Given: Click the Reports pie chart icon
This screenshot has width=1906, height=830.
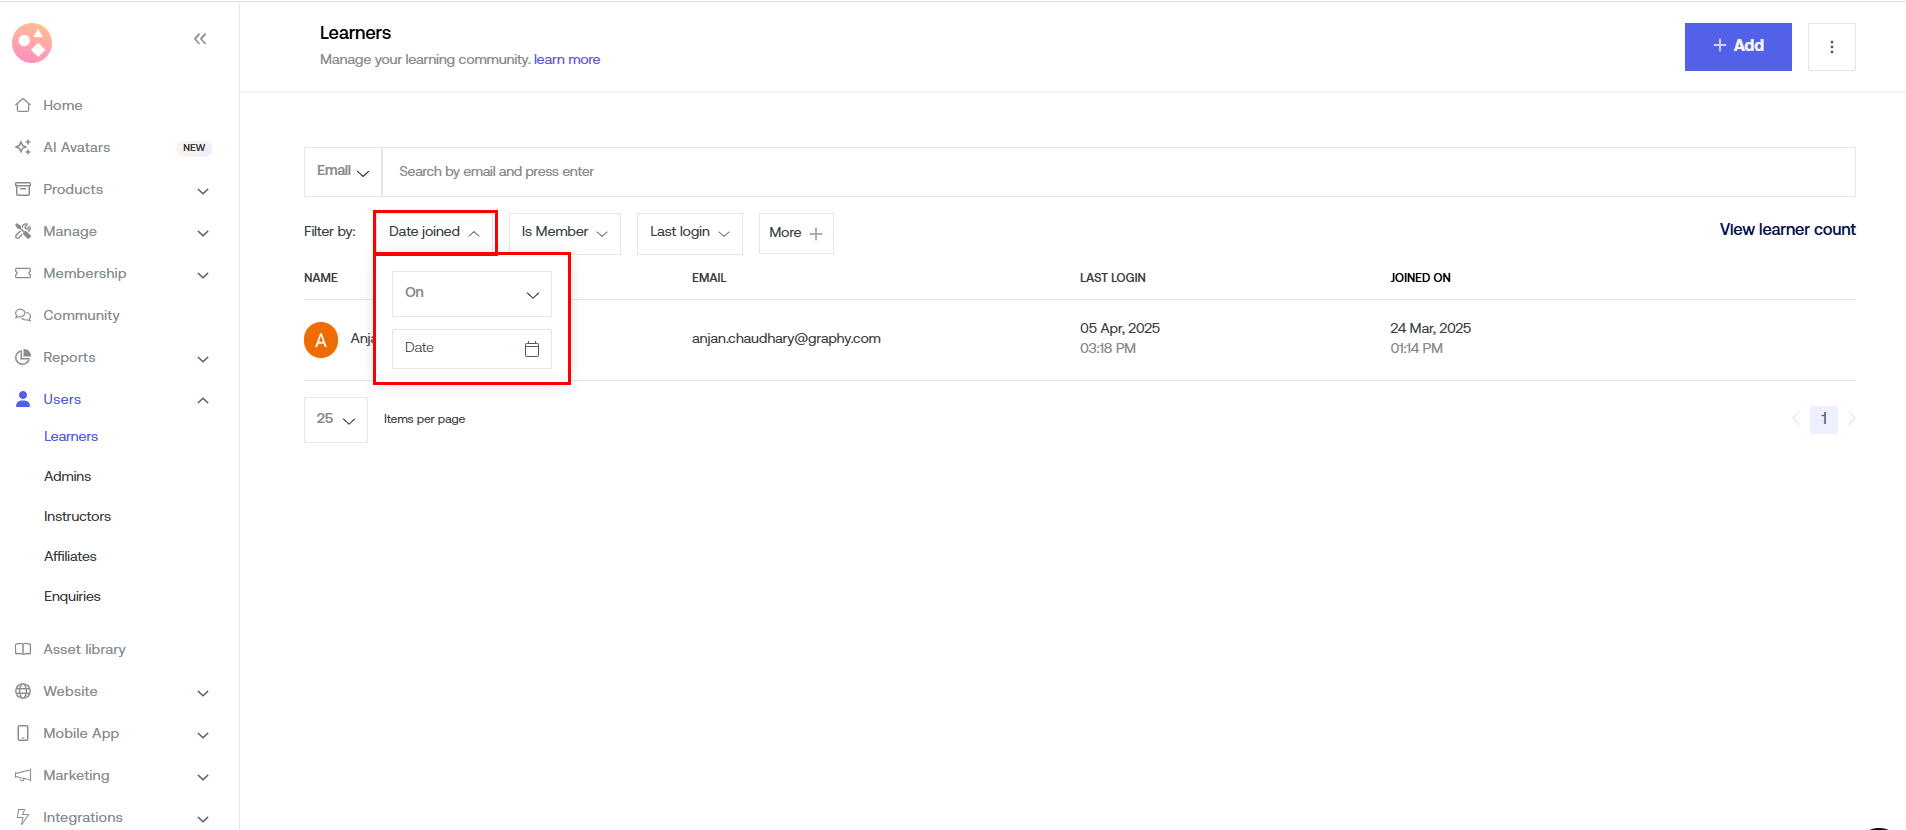Looking at the screenshot, I should pos(23,357).
